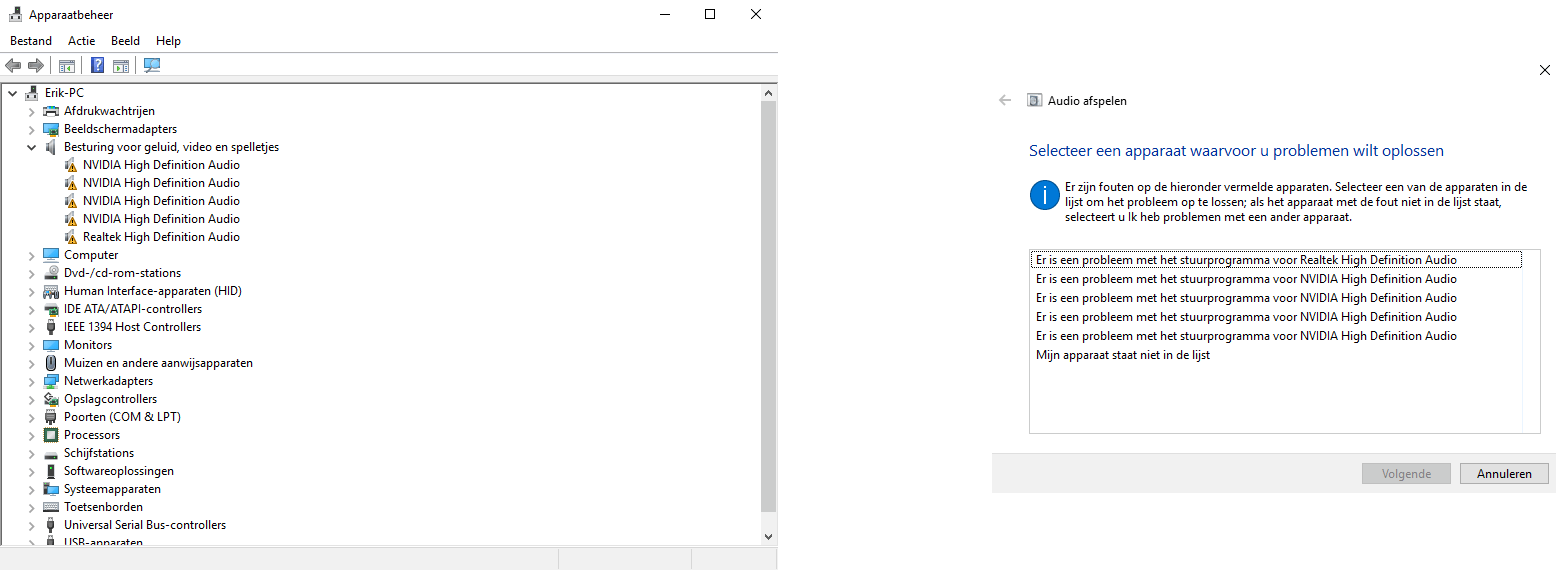Open Help via the blue question mark icon
1560x572 pixels.
98,66
